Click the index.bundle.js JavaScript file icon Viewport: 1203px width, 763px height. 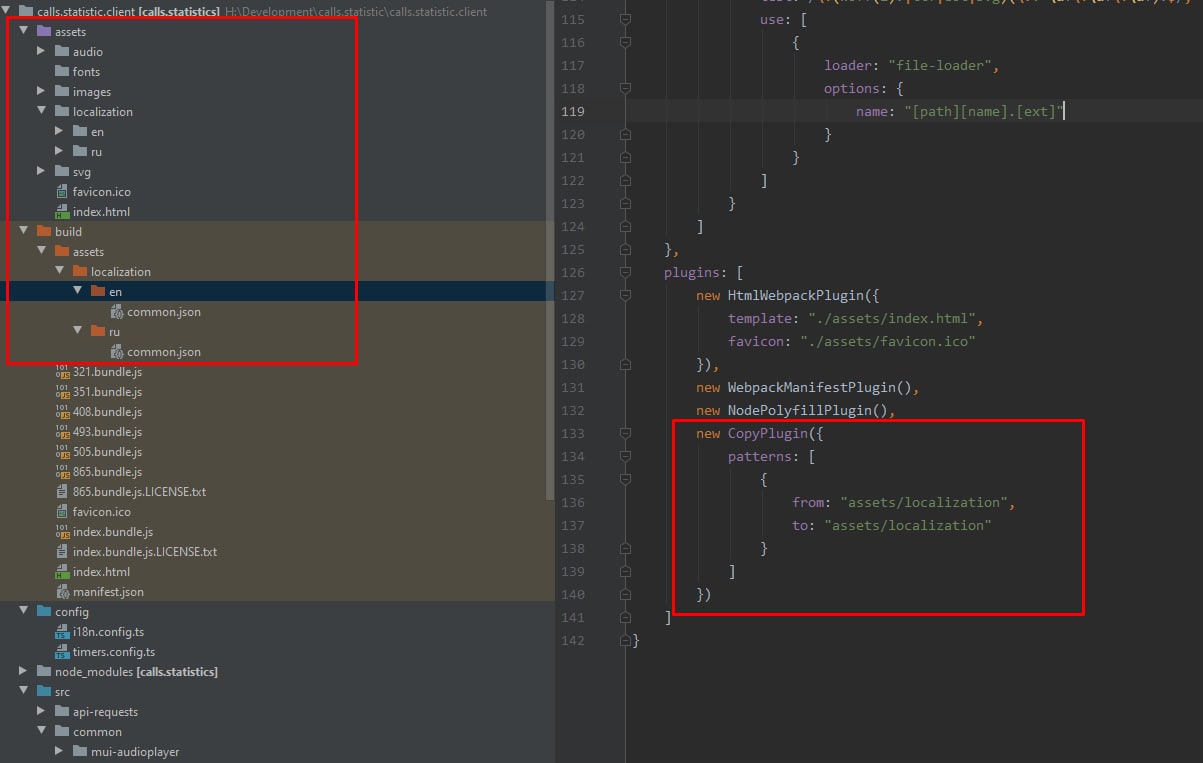point(62,531)
